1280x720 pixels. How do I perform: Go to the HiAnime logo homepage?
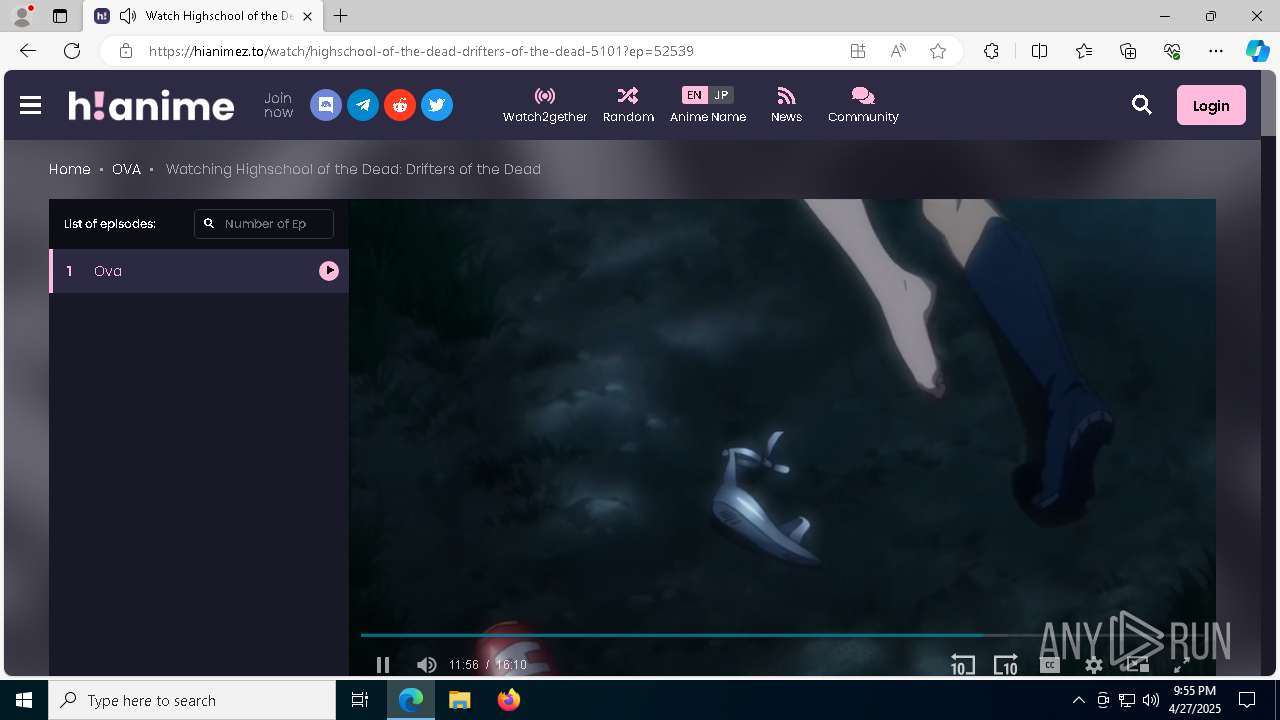(x=151, y=105)
